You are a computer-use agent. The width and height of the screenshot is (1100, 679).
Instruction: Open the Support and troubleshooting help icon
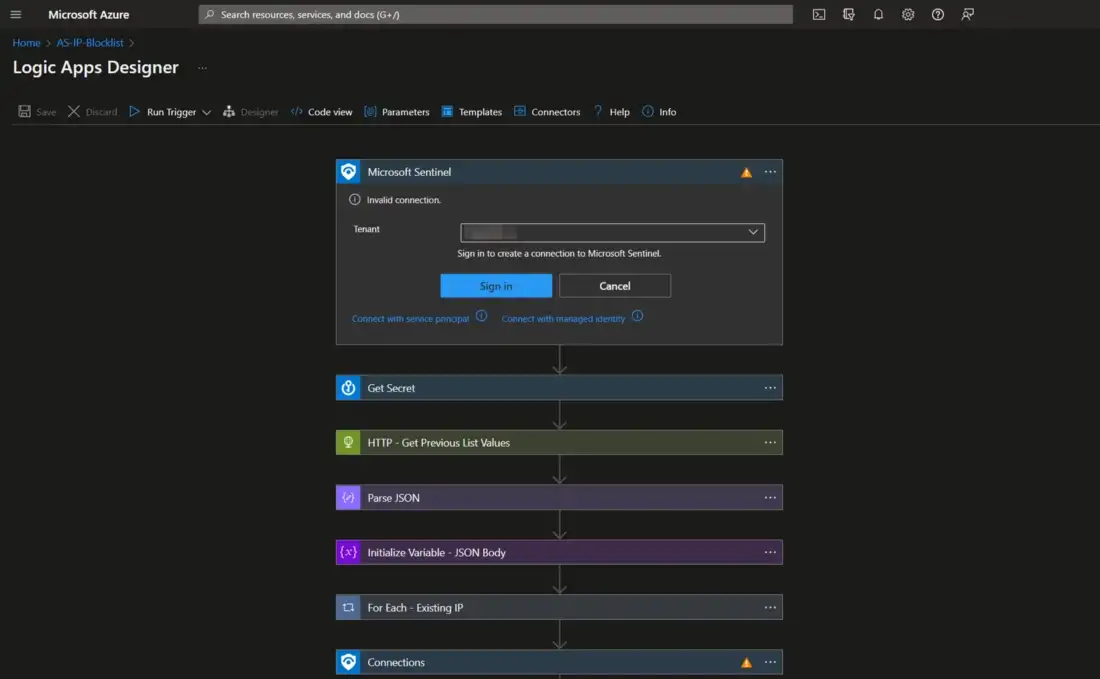[x=938, y=15]
